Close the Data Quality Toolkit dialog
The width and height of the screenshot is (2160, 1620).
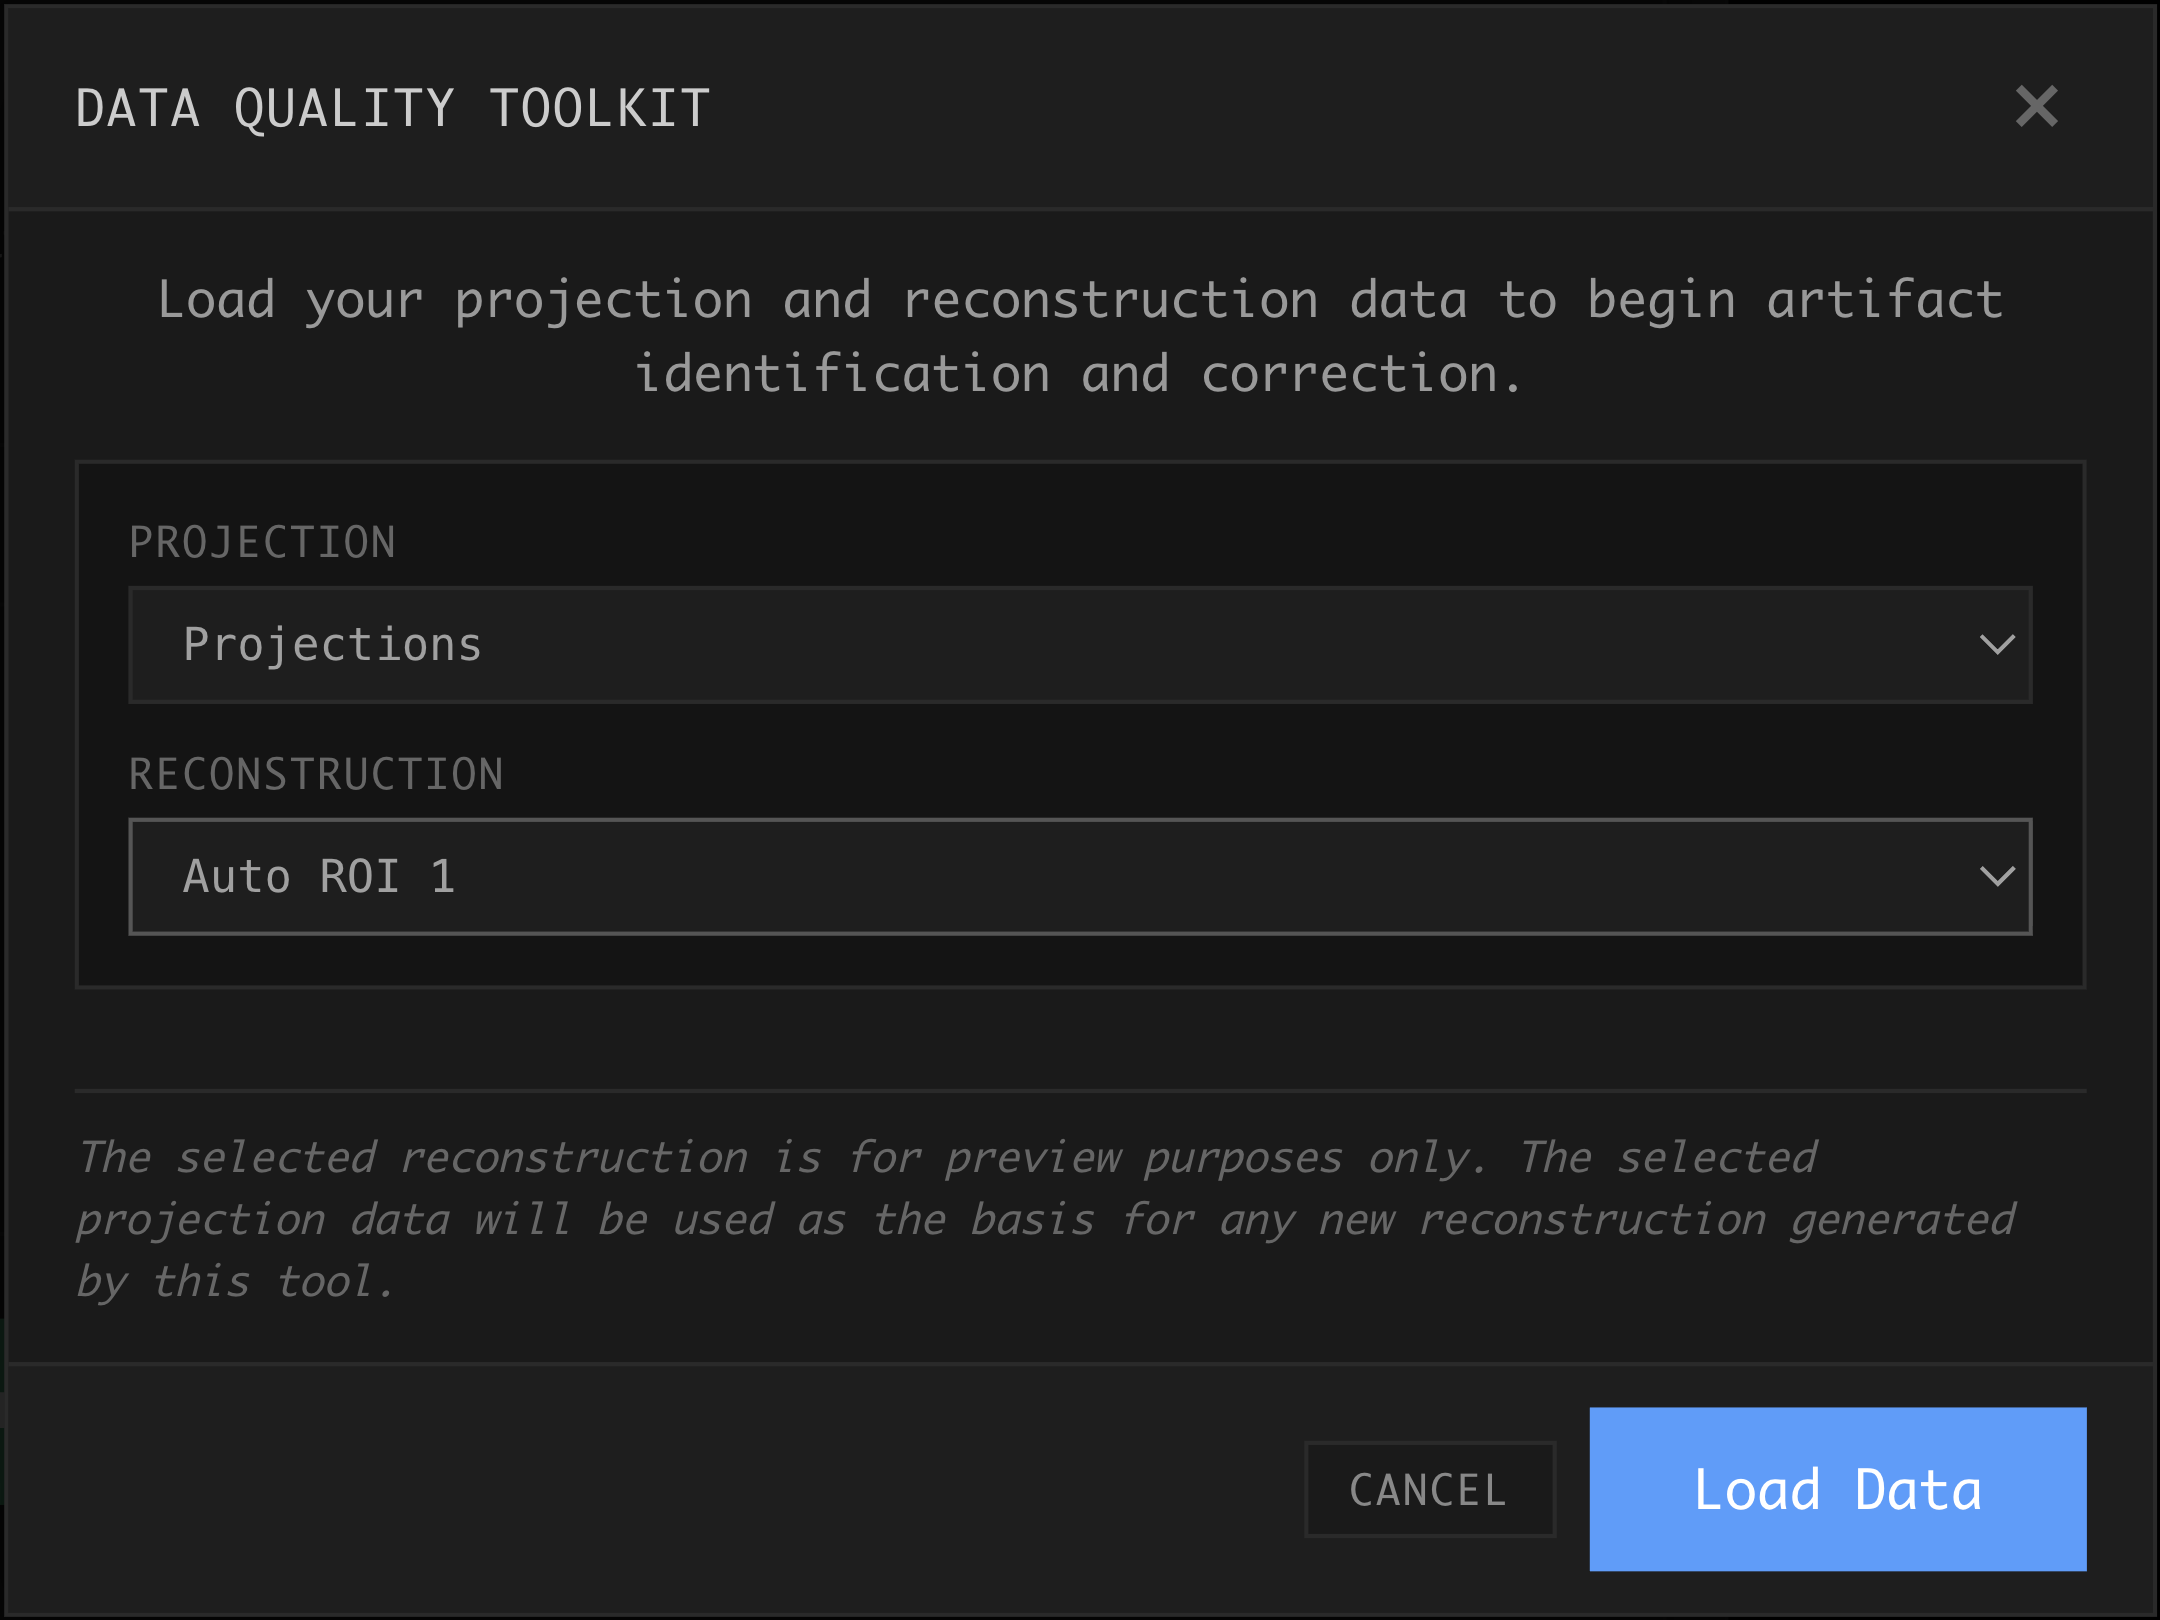(2037, 108)
